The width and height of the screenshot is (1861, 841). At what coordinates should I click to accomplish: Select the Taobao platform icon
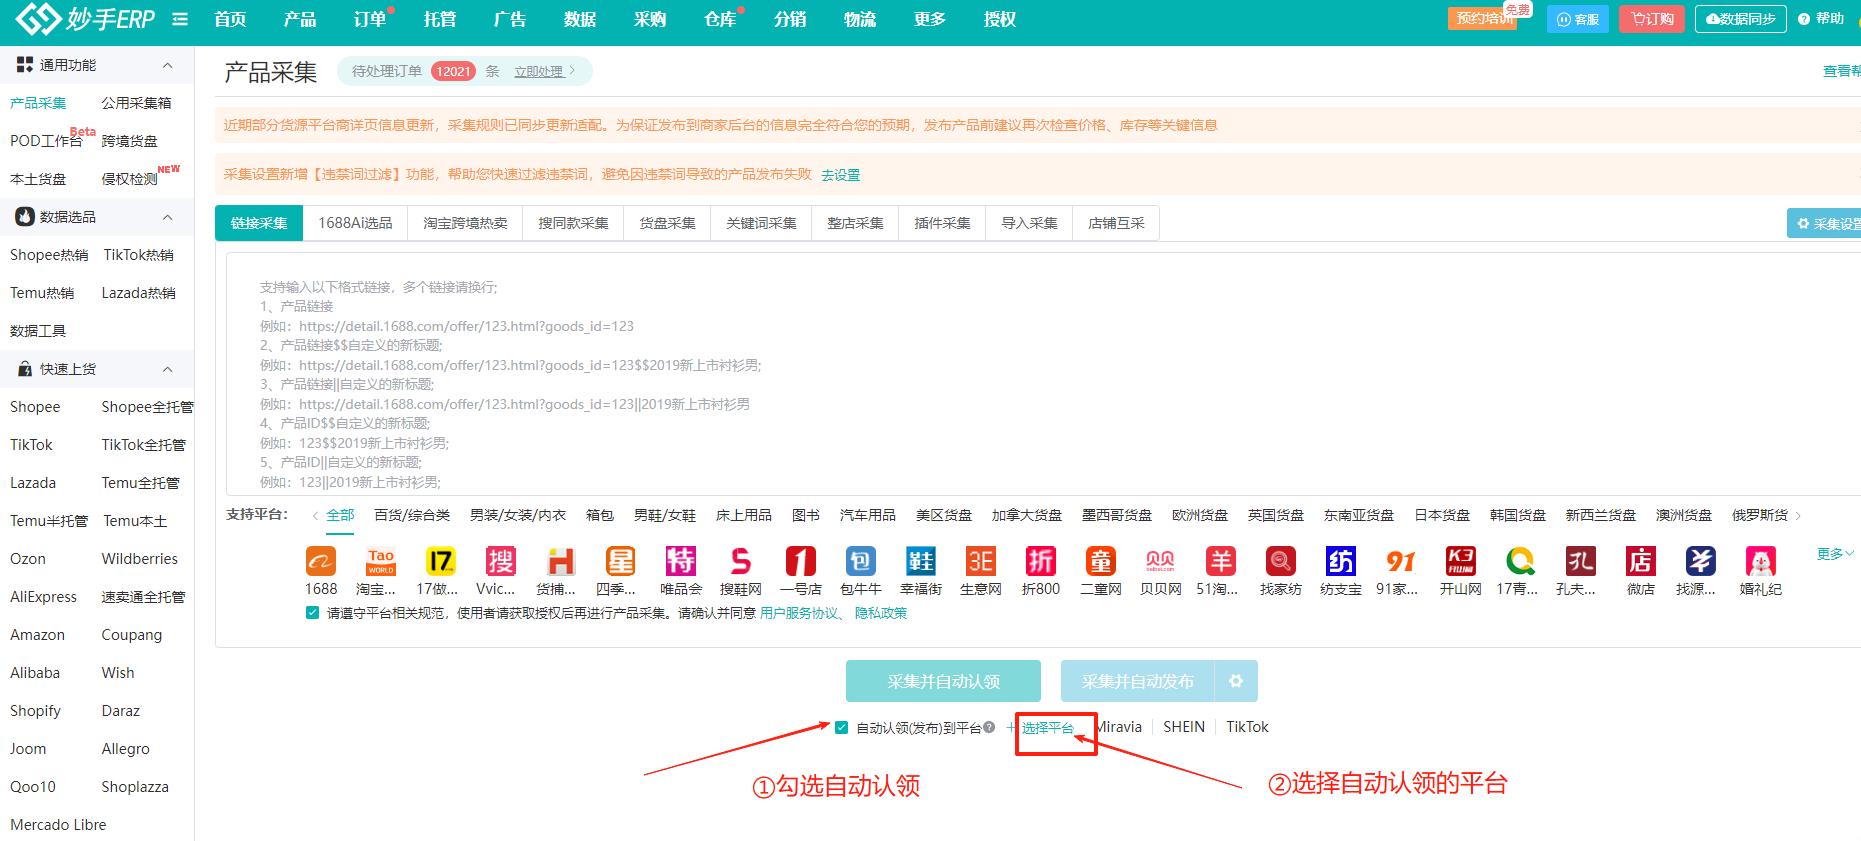point(380,561)
